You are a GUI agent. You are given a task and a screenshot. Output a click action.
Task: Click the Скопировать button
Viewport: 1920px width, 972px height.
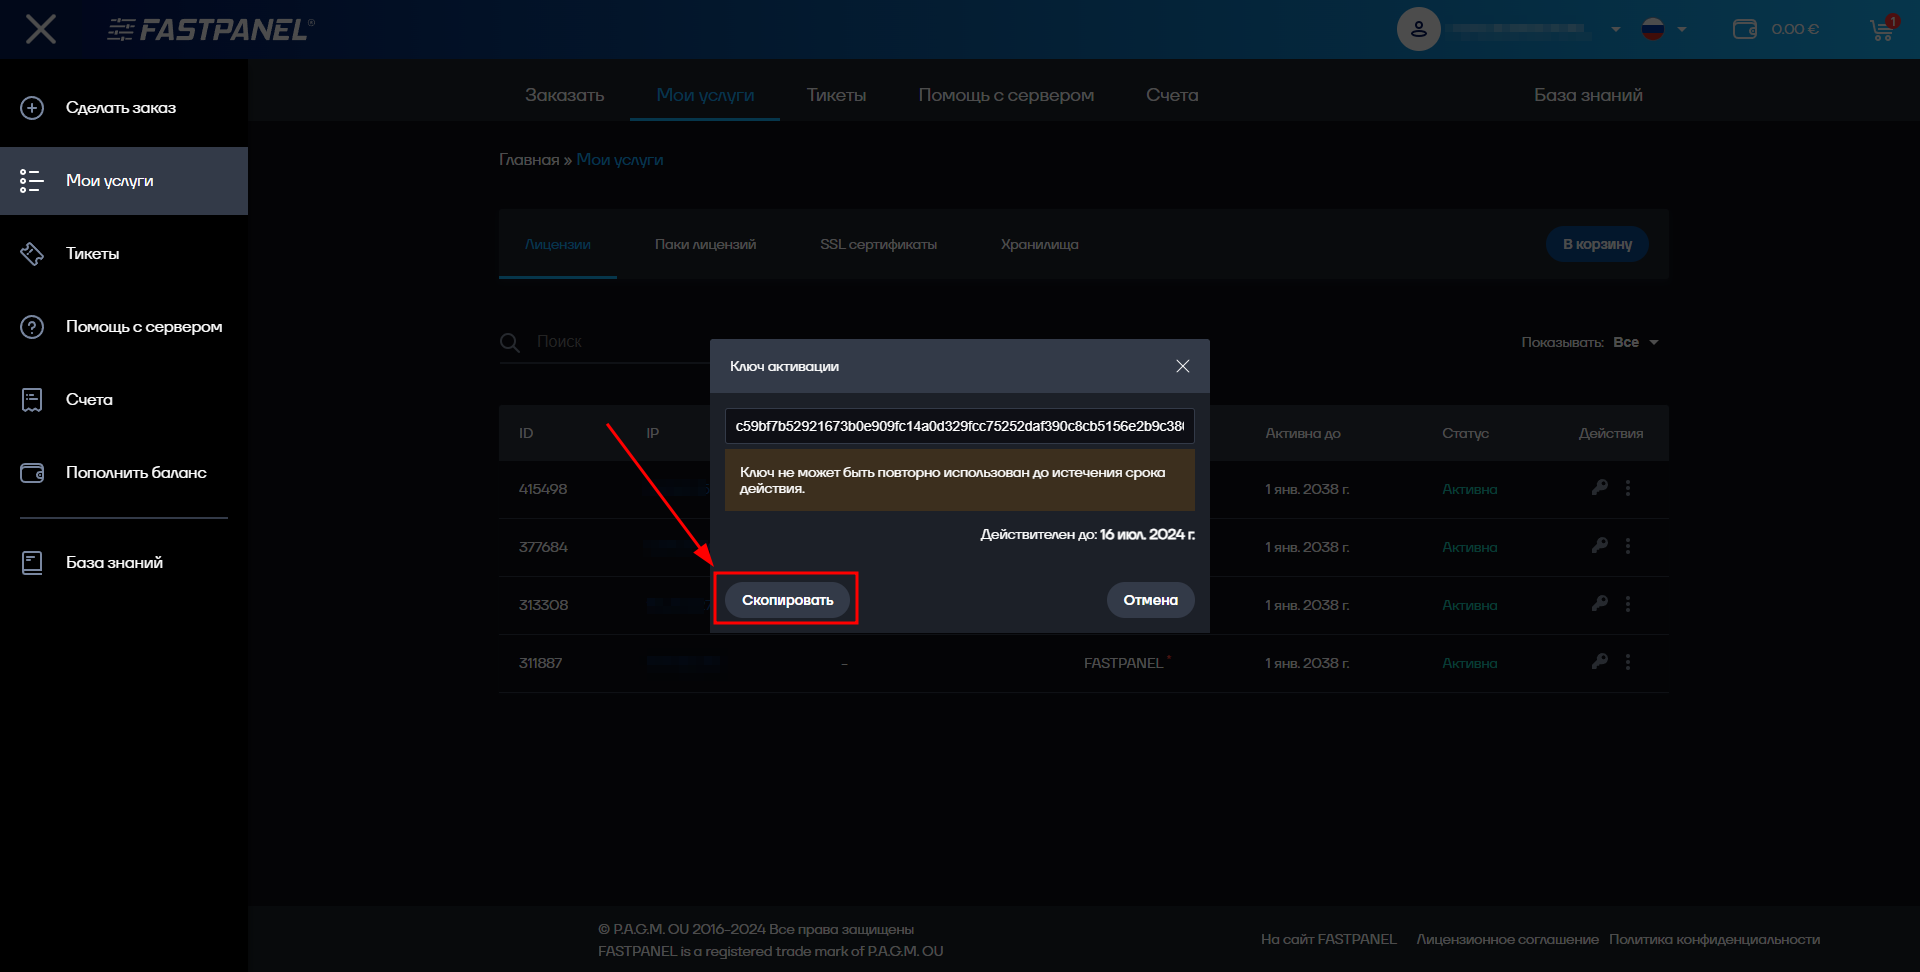pyautogui.click(x=786, y=599)
